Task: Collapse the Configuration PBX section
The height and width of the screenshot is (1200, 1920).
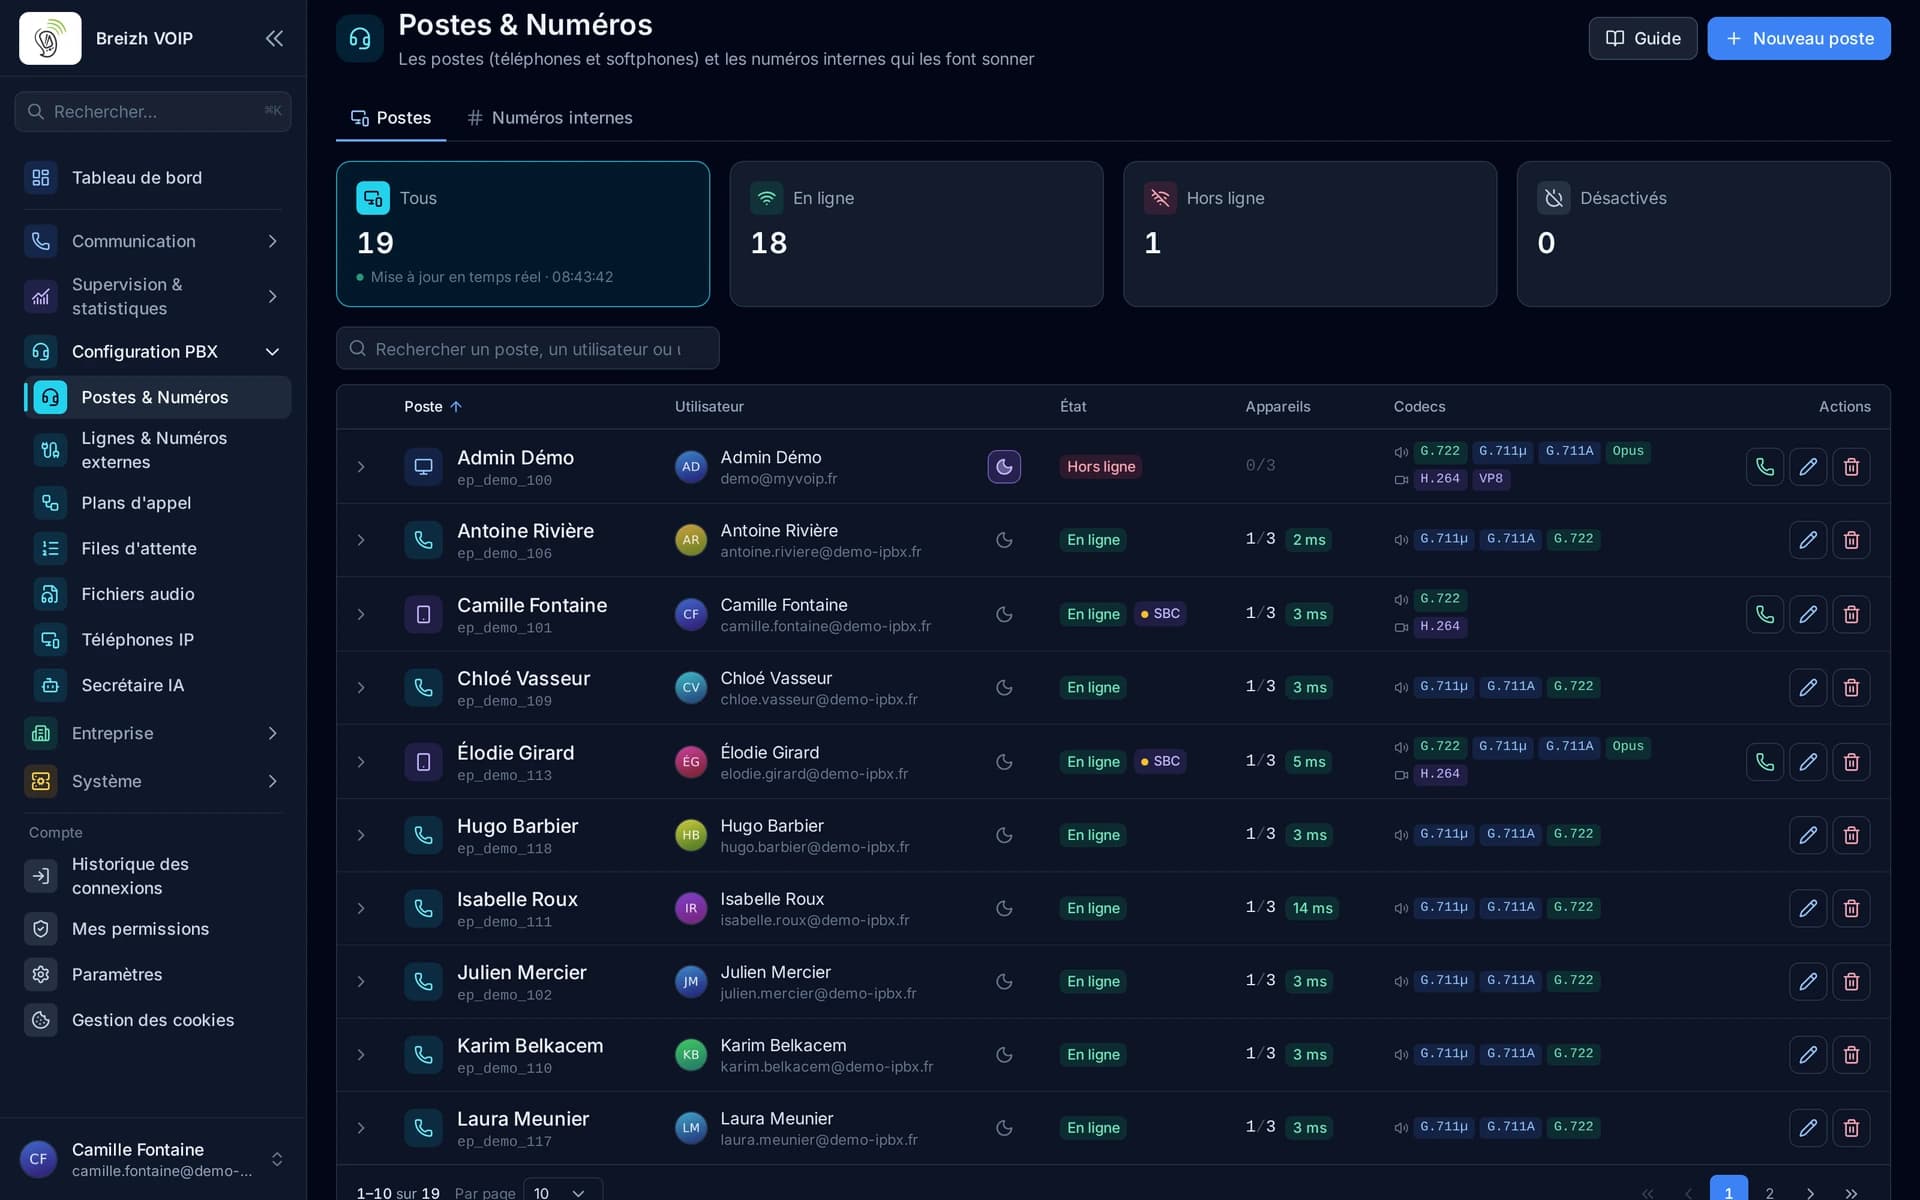Action: 153,352
